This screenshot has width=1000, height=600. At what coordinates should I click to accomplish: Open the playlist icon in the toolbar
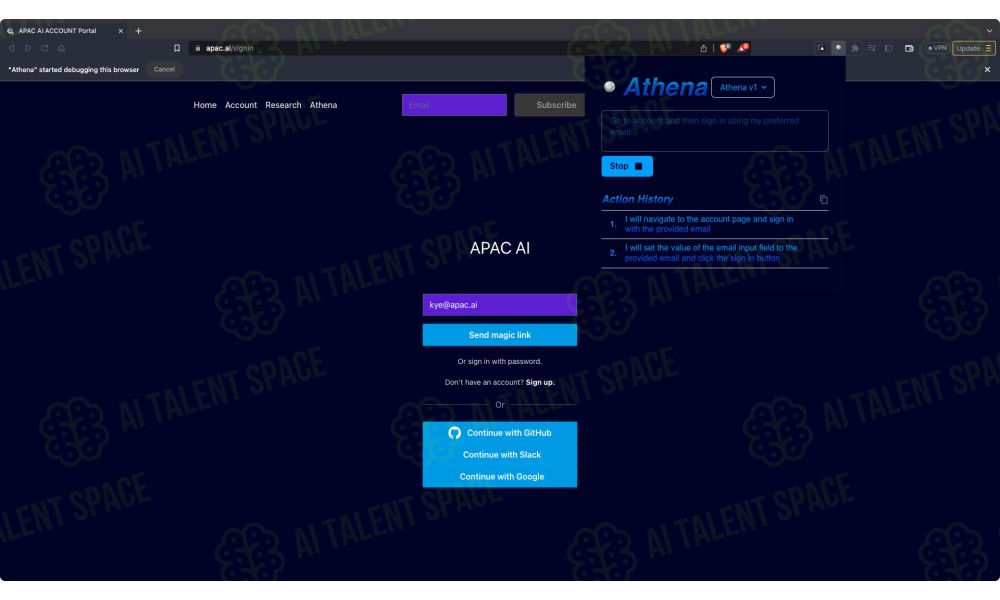[871, 48]
